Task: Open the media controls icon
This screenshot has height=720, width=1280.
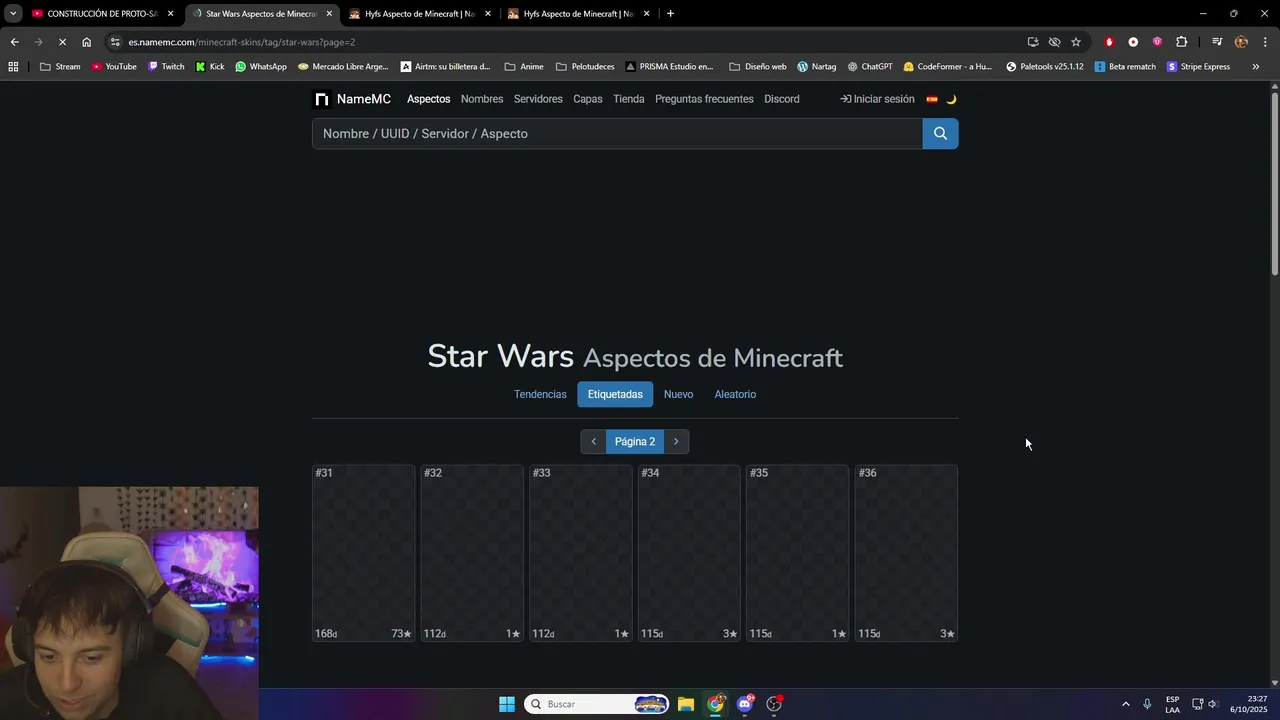Action: tap(1217, 42)
